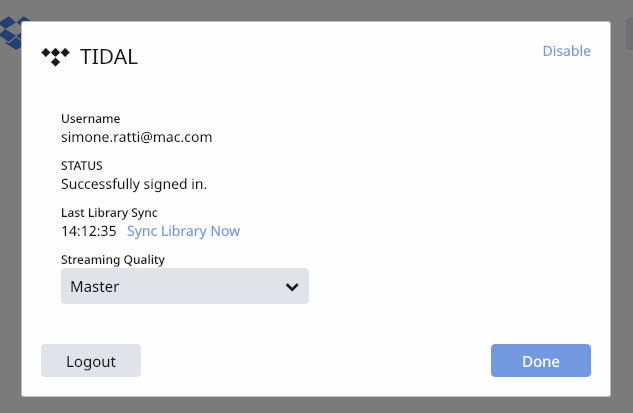
Task: Click the Last Library Sync label
Action: click(109, 213)
